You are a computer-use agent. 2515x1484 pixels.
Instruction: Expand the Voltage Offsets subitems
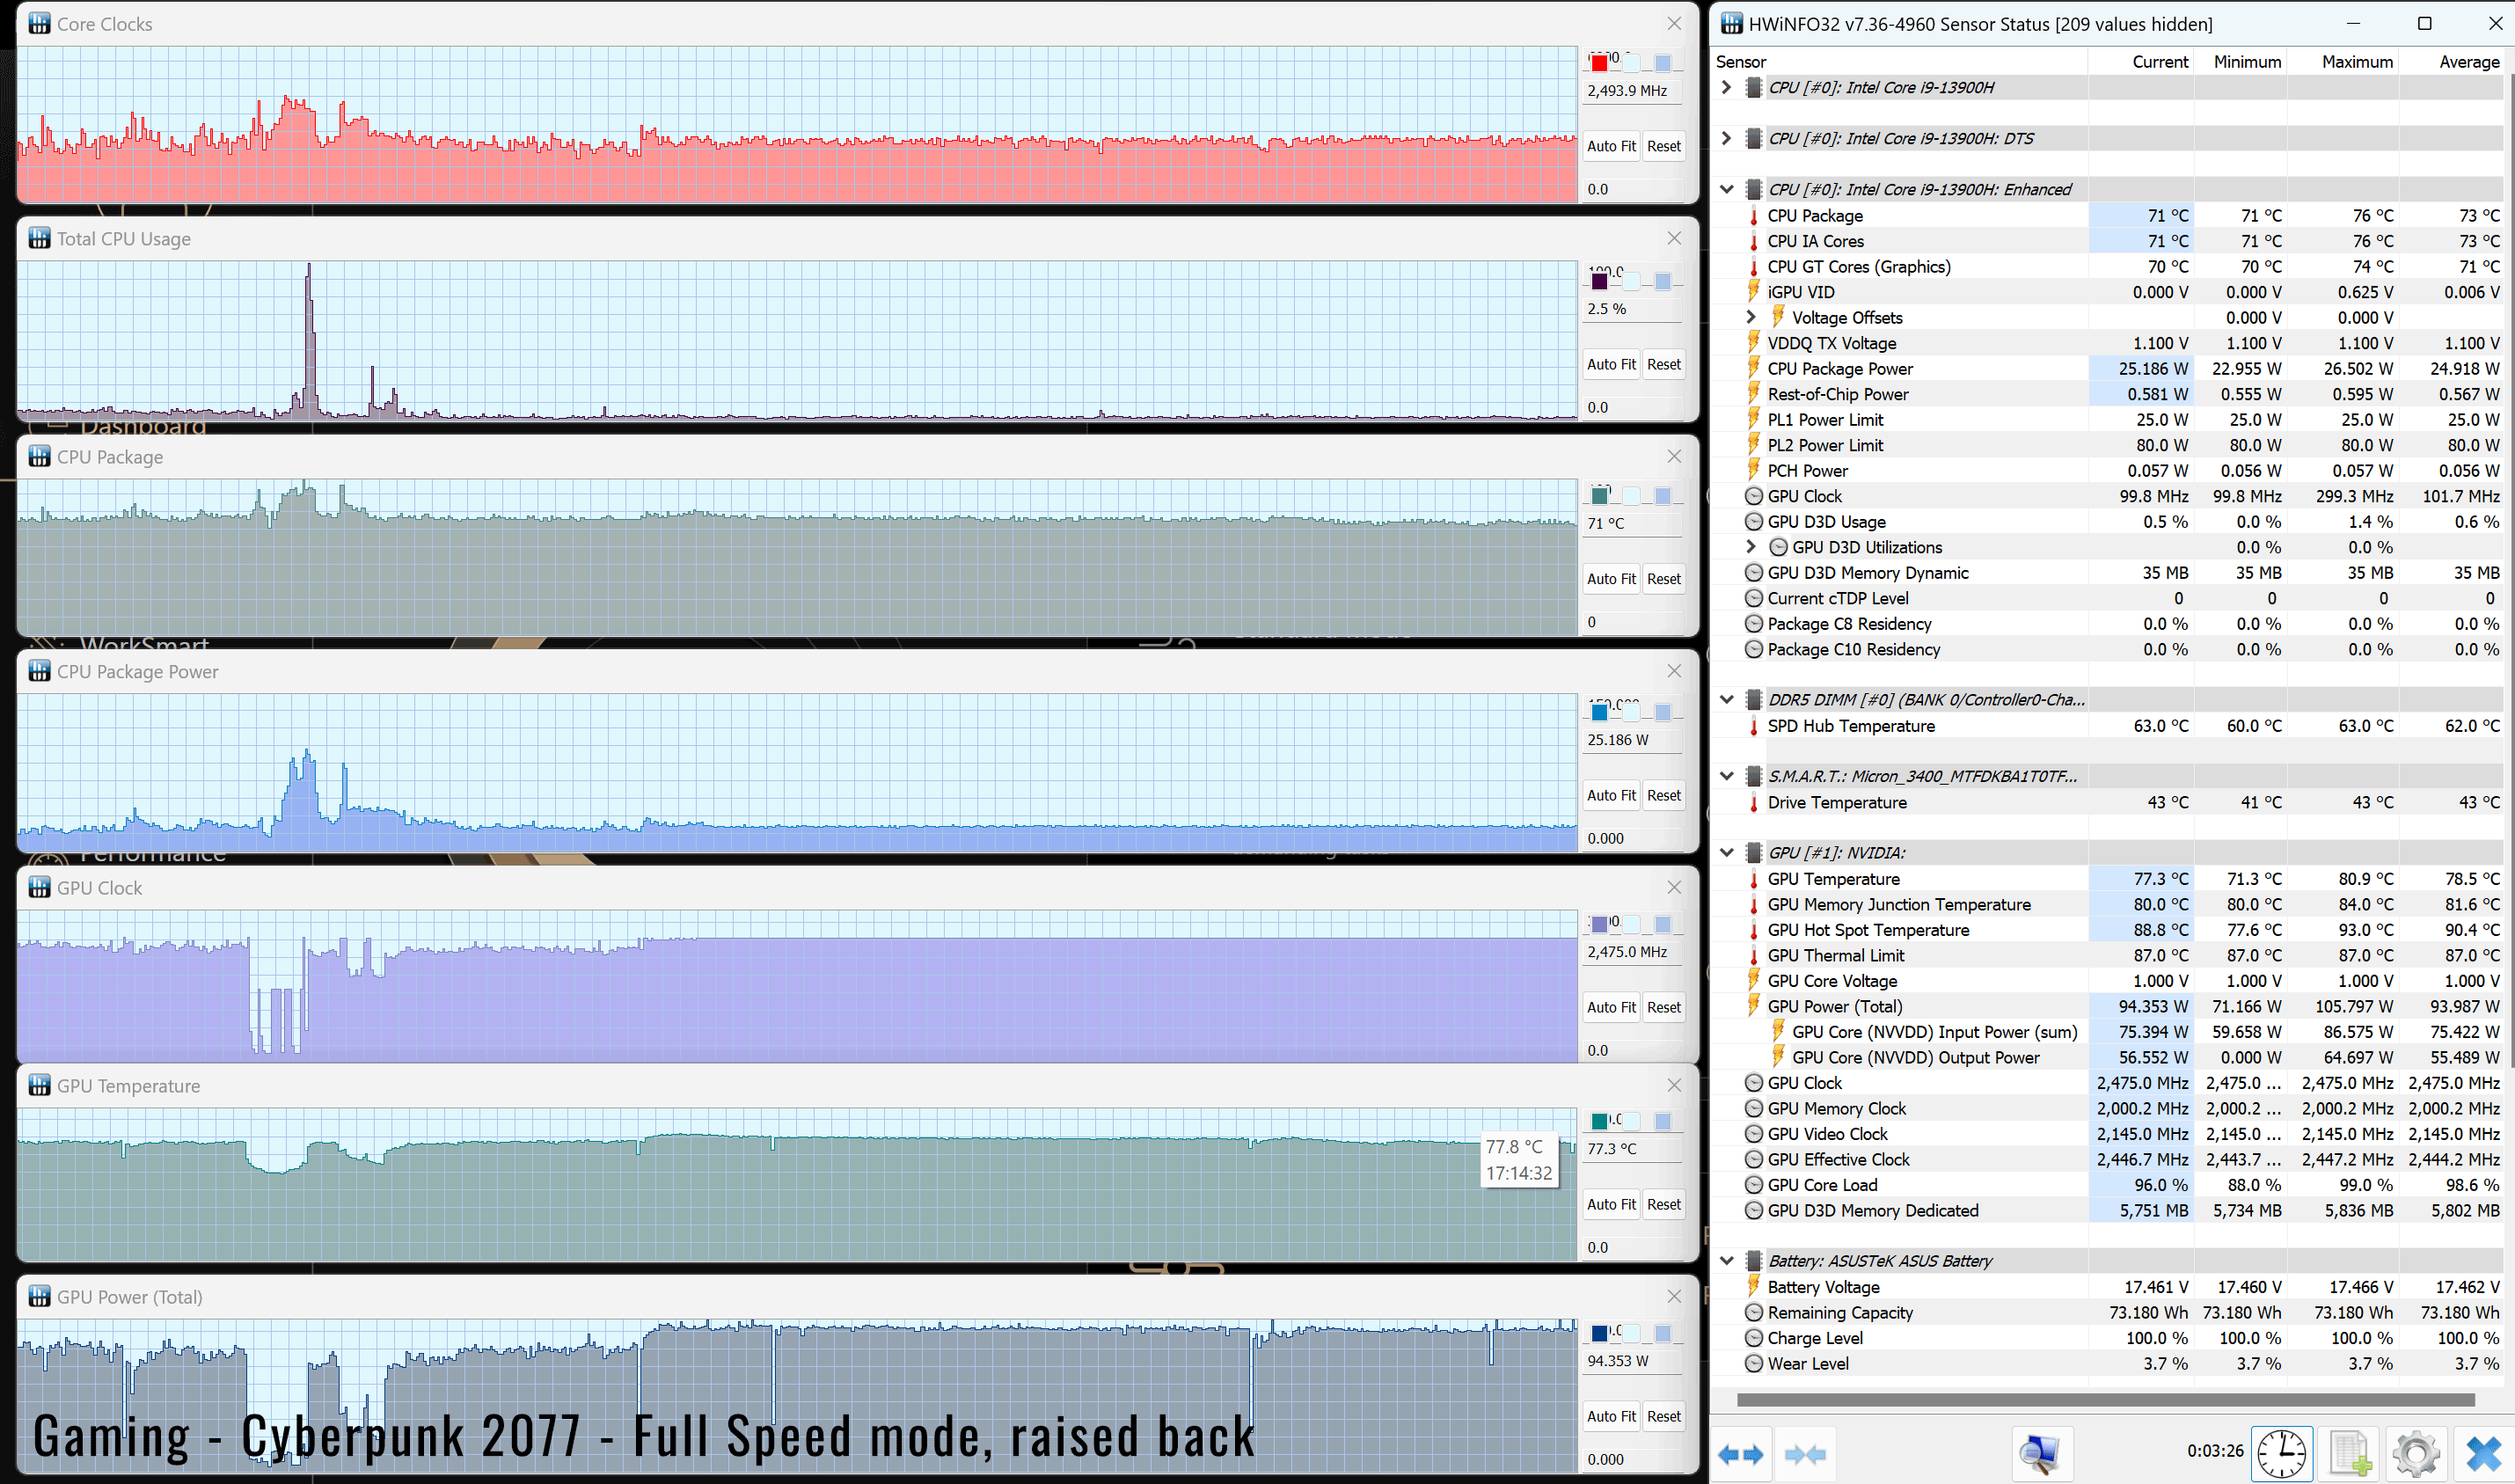pyautogui.click(x=1750, y=317)
